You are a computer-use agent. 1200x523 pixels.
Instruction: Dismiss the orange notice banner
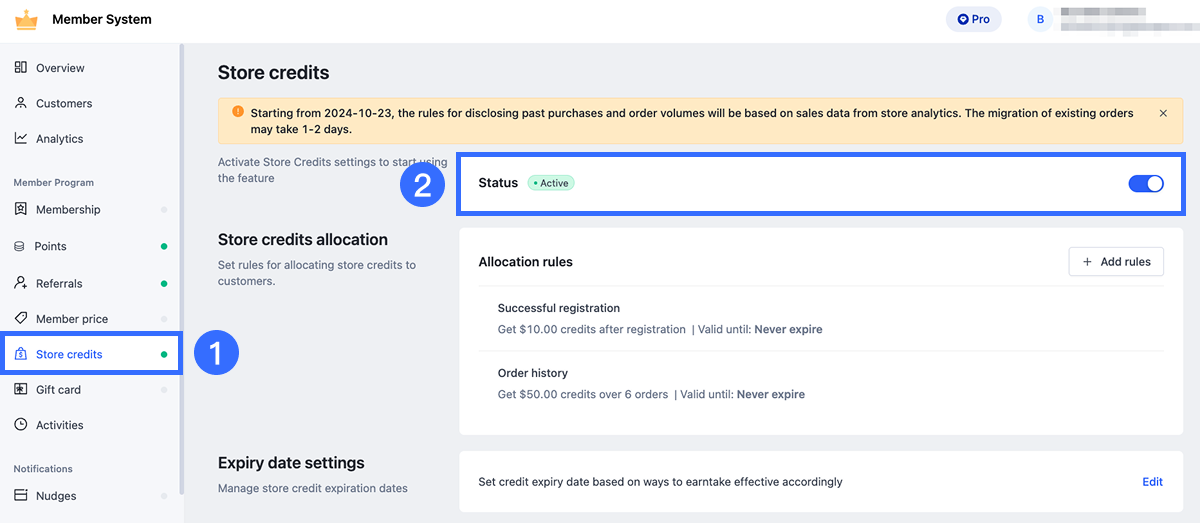point(1163,114)
